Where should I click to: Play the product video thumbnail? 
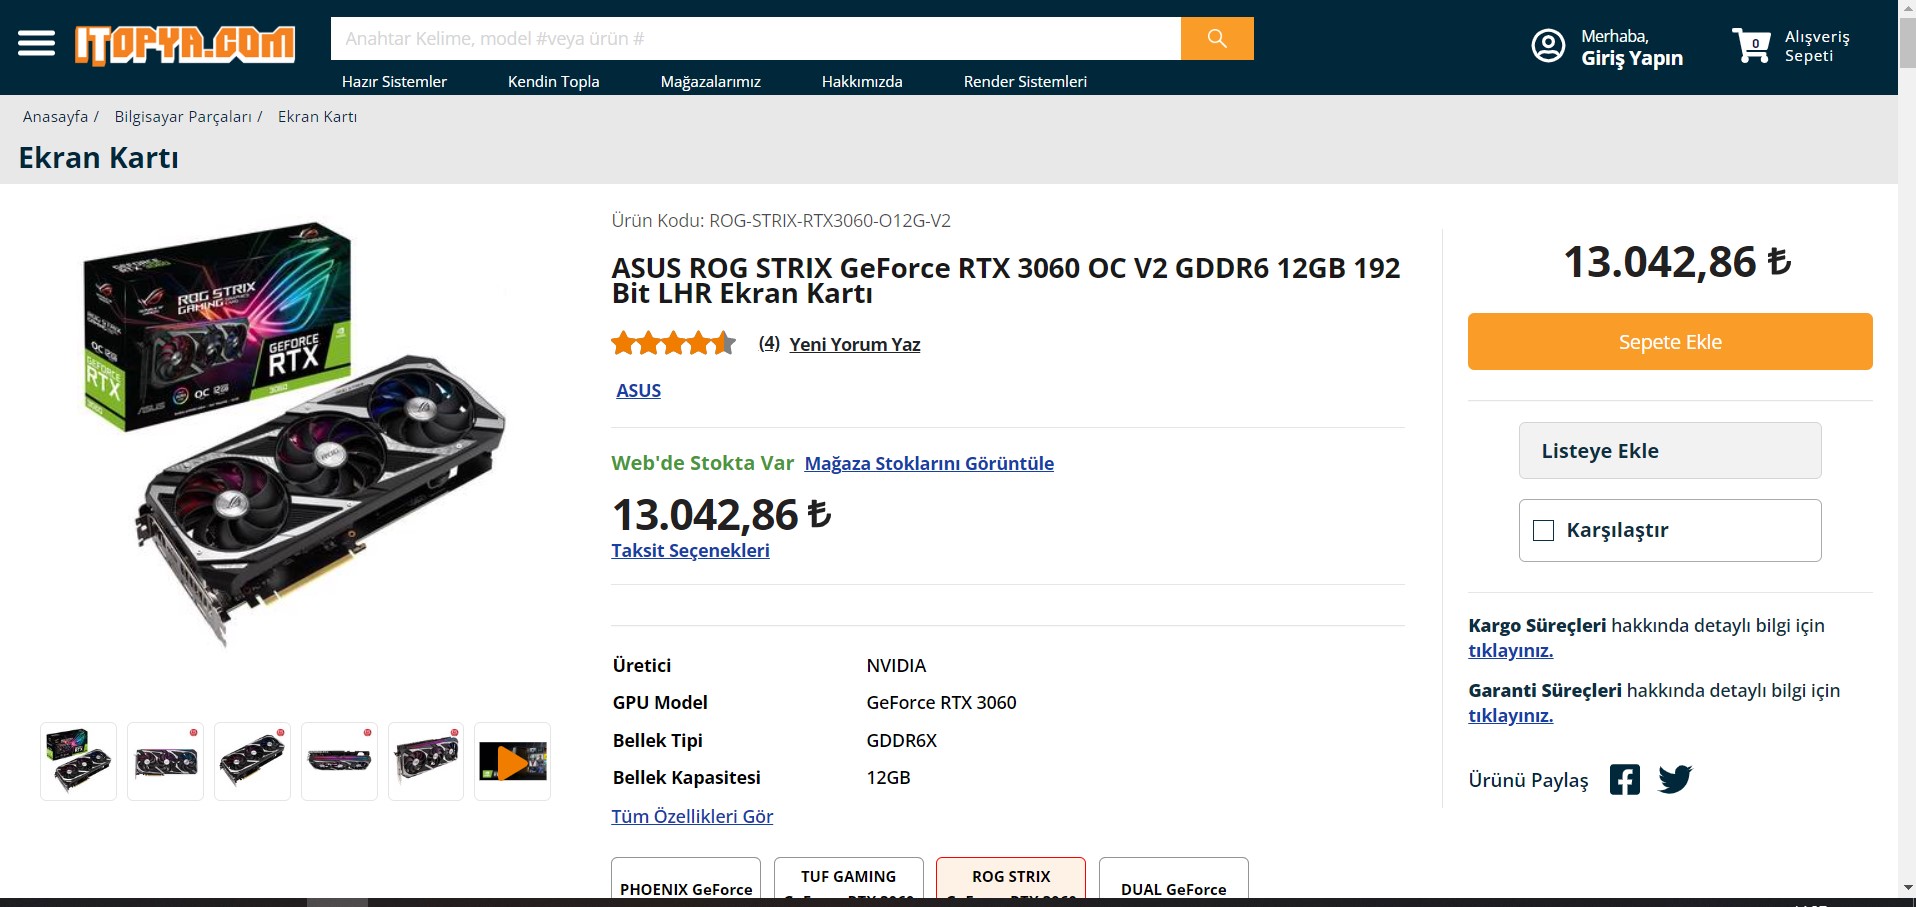(x=512, y=761)
